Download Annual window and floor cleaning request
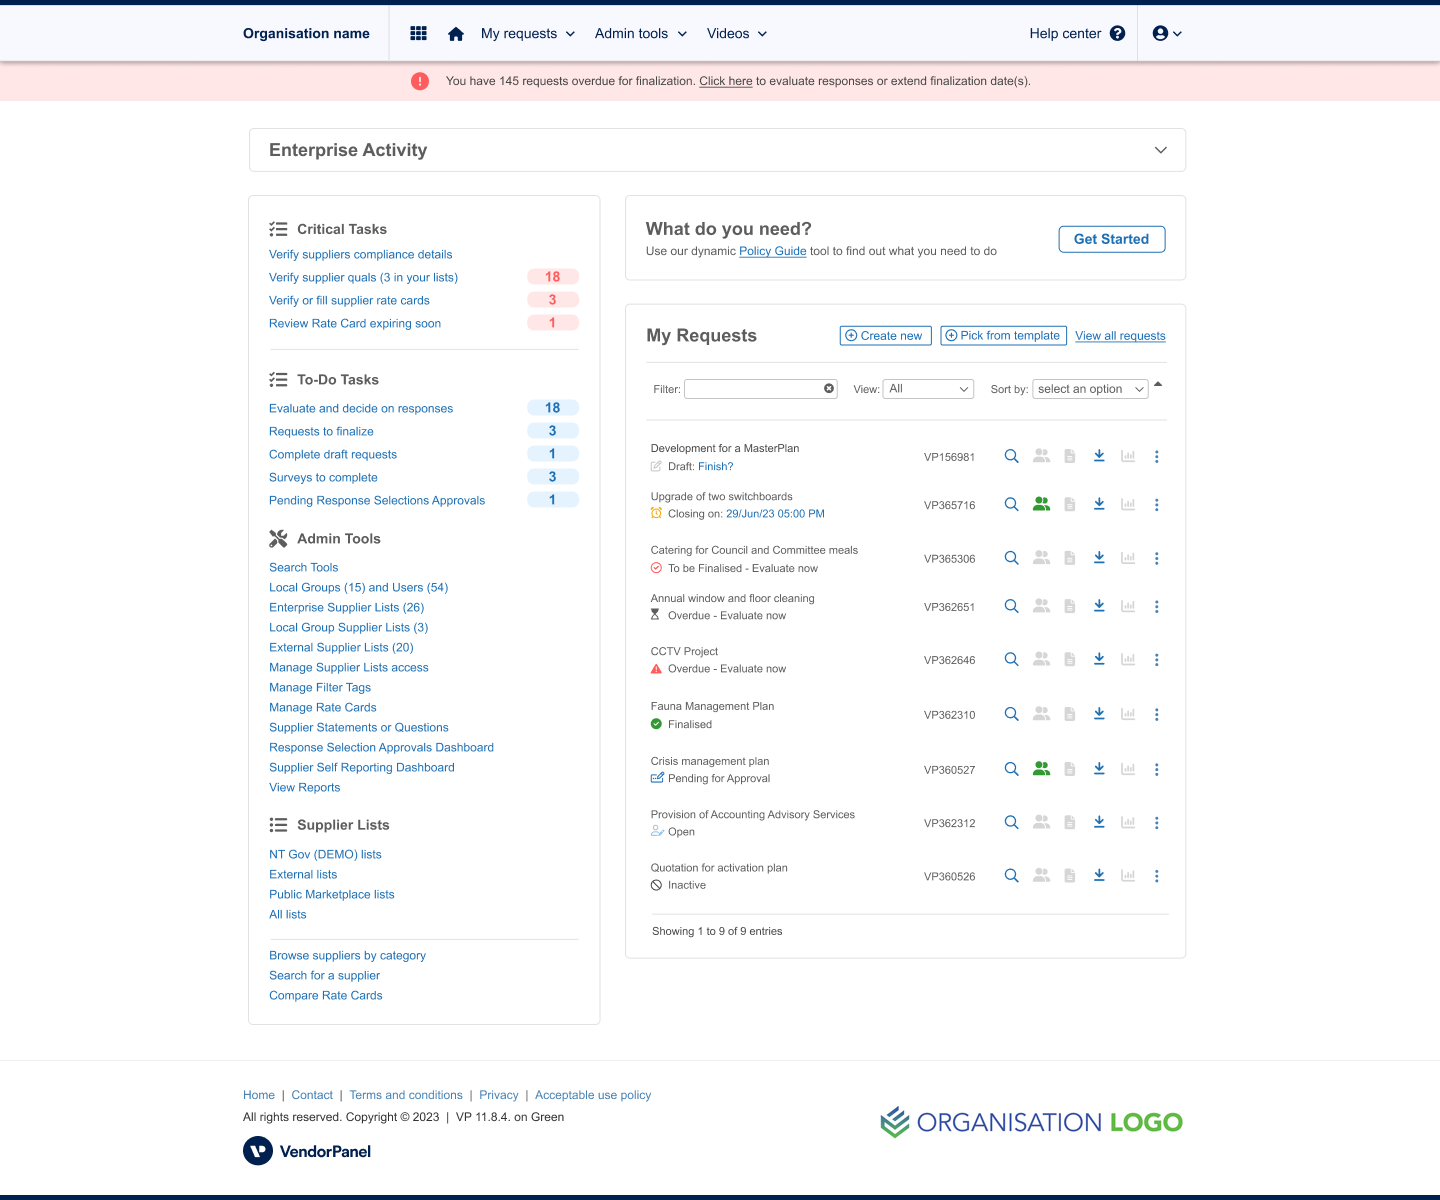The height and width of the screenshot is (1200, 1440). click(1099, 606)
